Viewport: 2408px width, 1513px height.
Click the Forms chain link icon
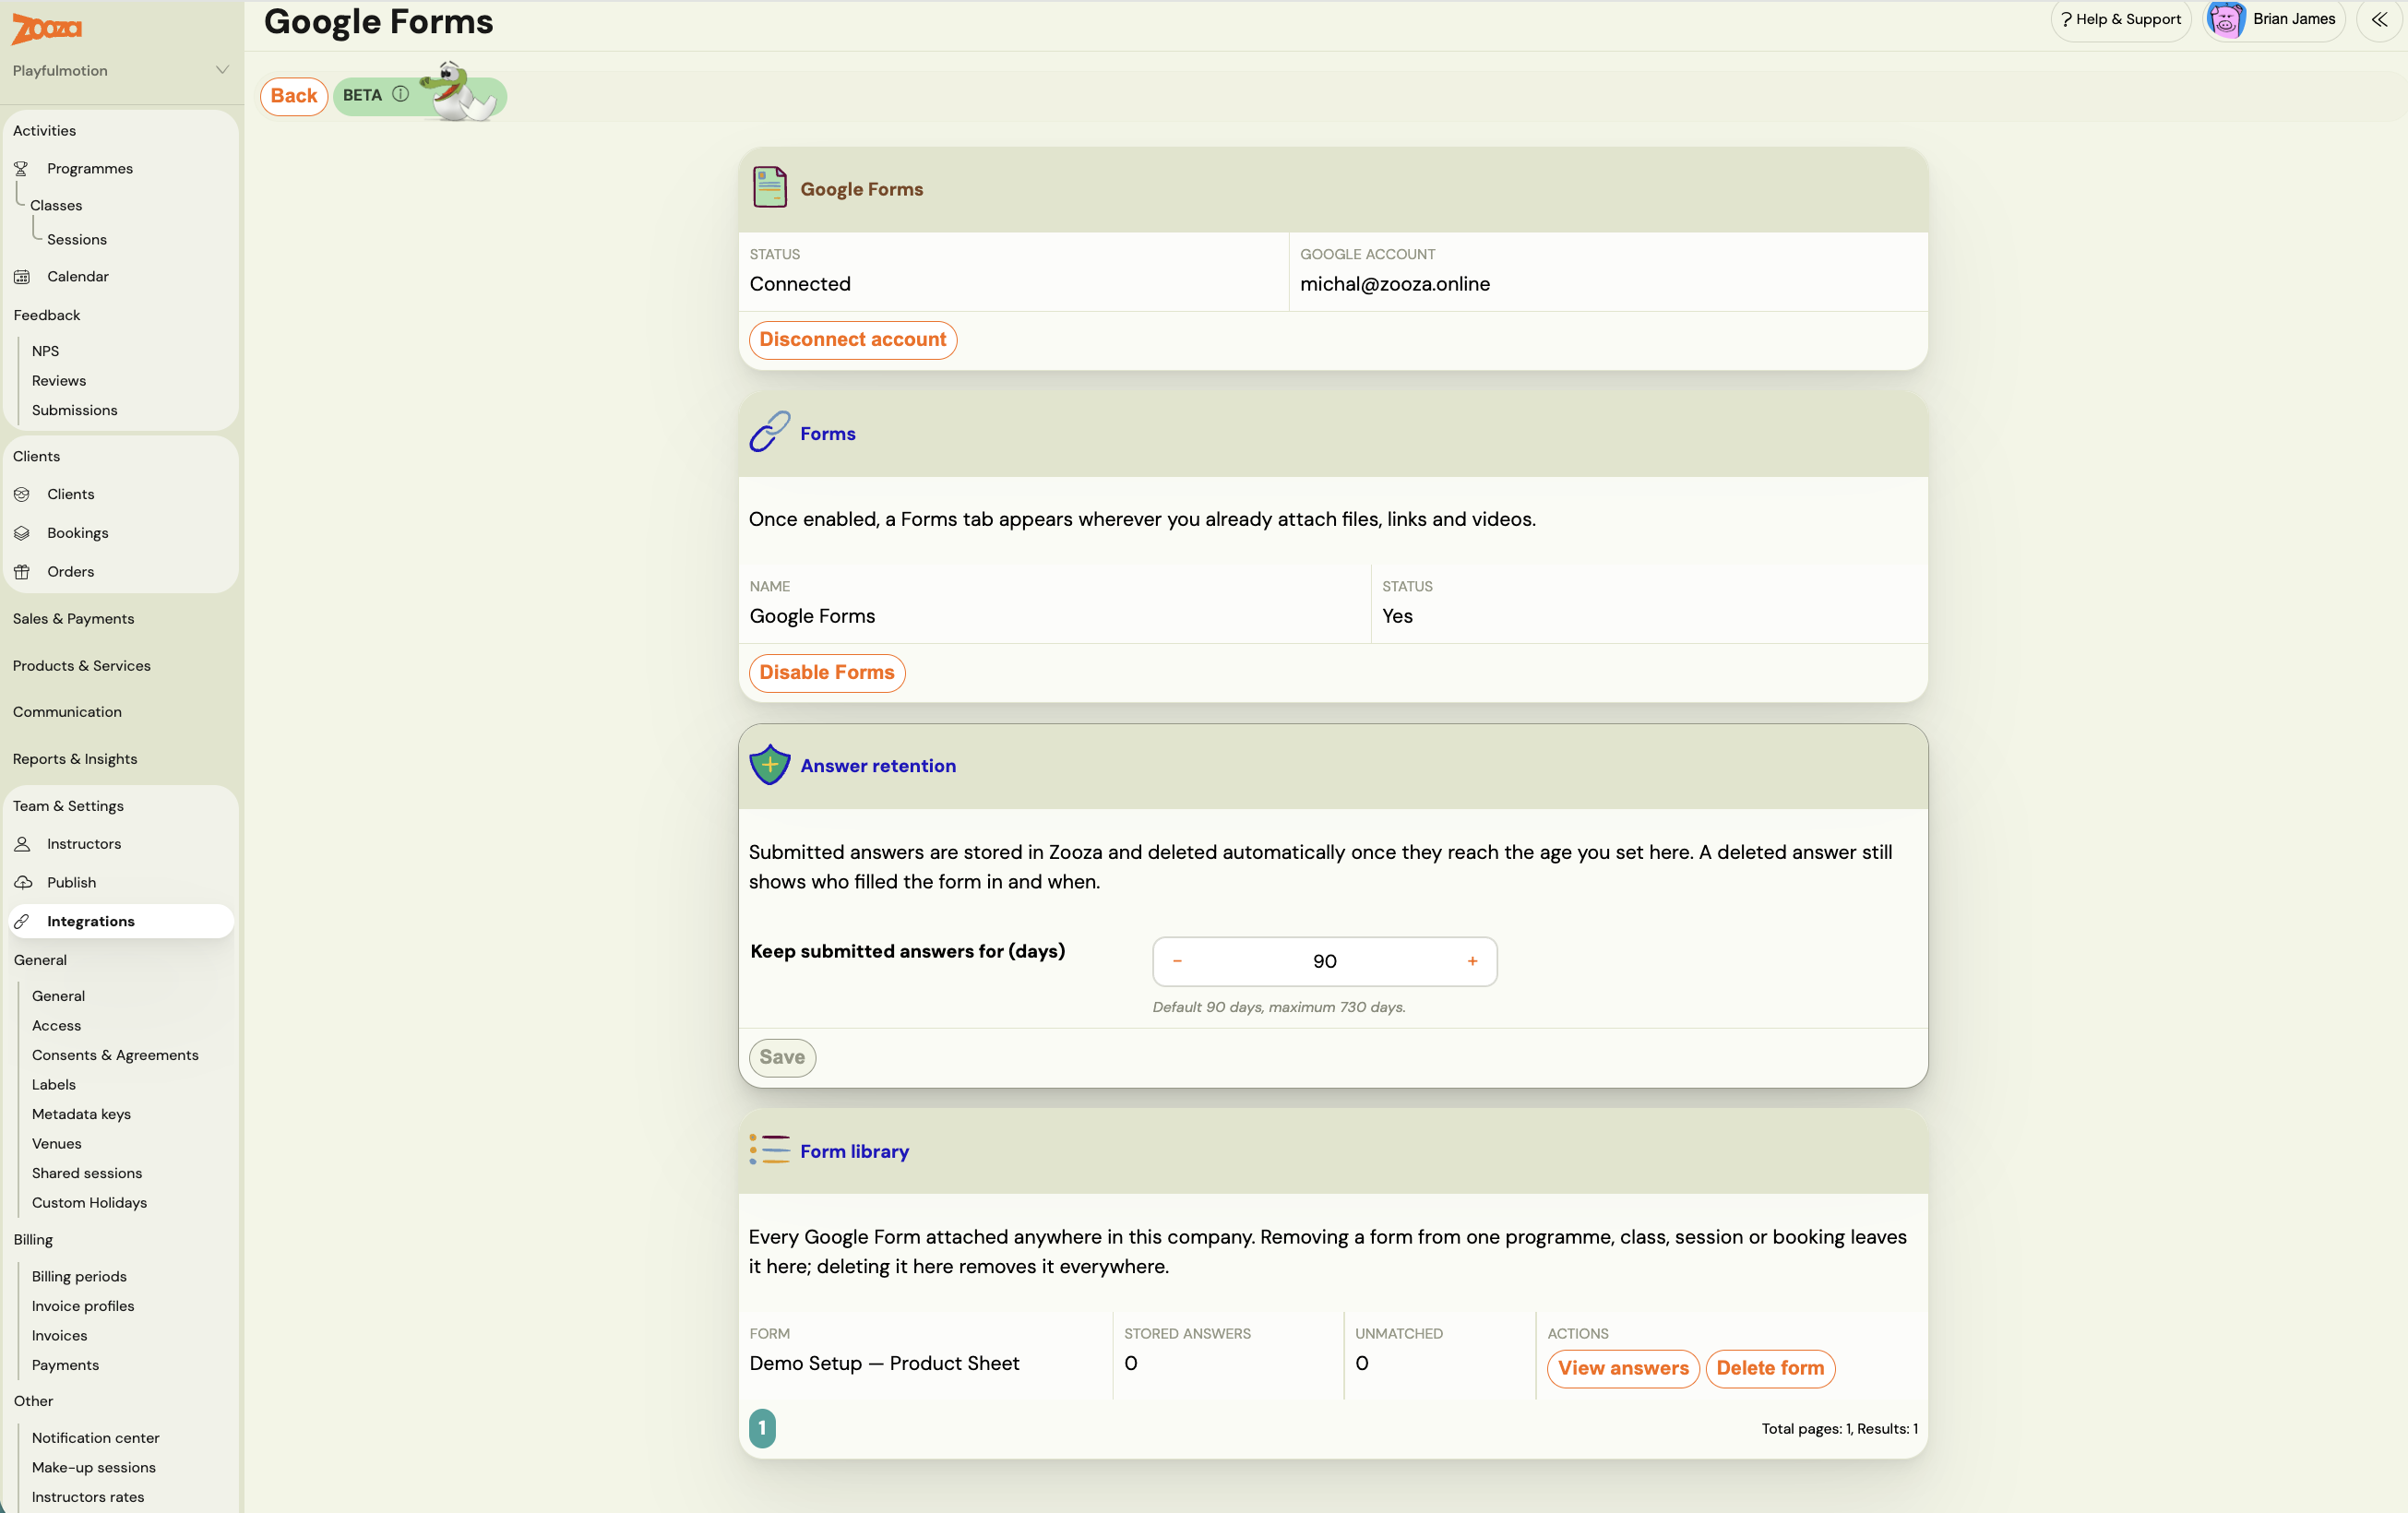coord(770,432)
